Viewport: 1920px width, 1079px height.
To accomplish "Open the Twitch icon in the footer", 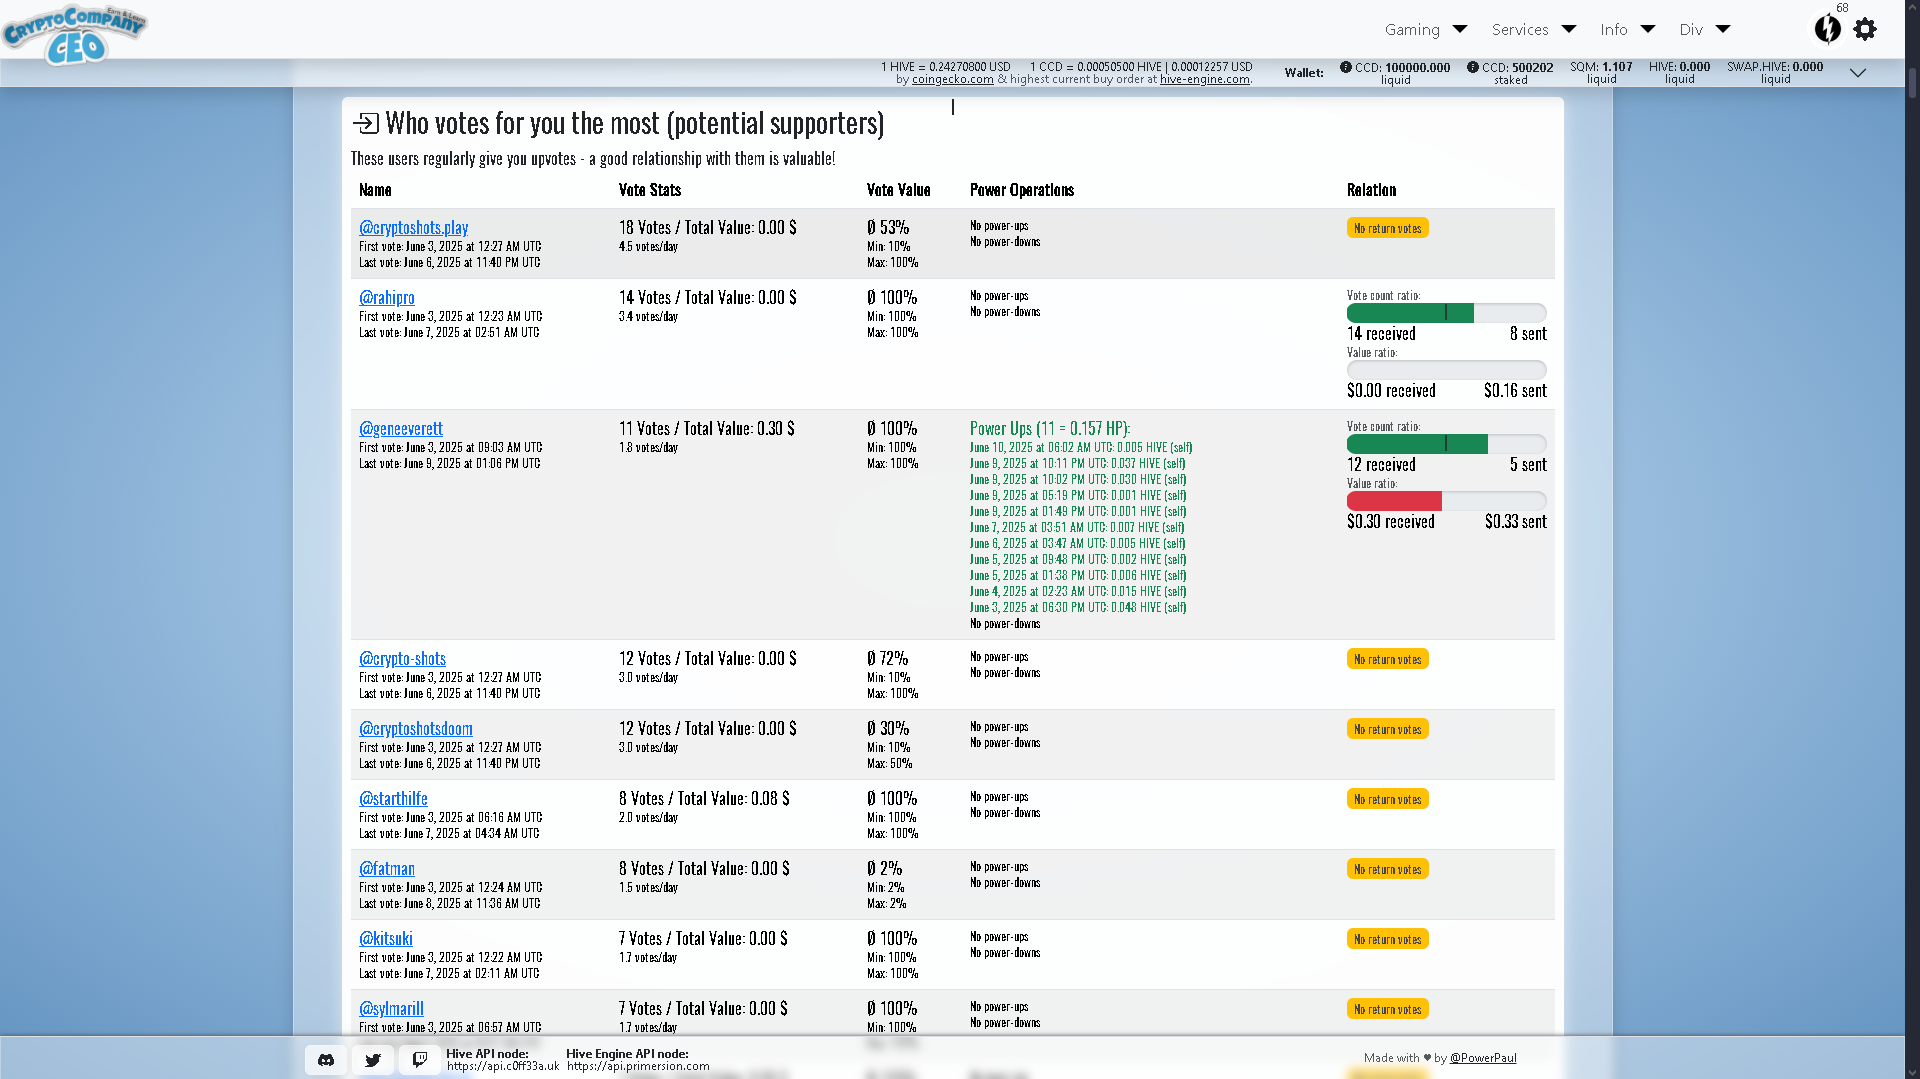I will point(420,1060).
